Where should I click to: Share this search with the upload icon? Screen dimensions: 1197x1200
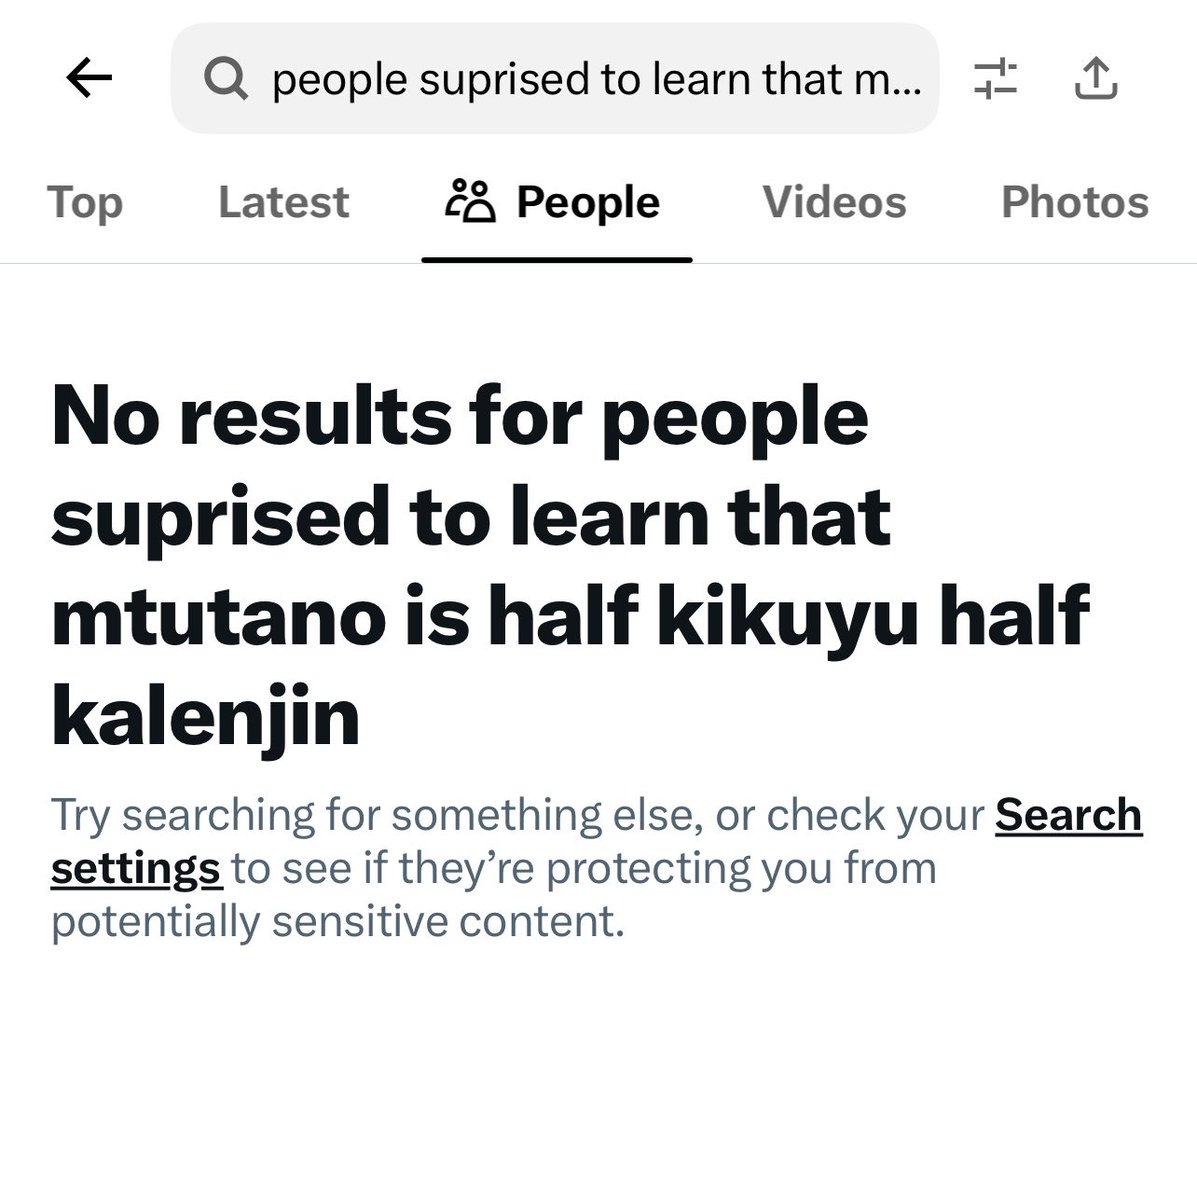click(1095, 78)
